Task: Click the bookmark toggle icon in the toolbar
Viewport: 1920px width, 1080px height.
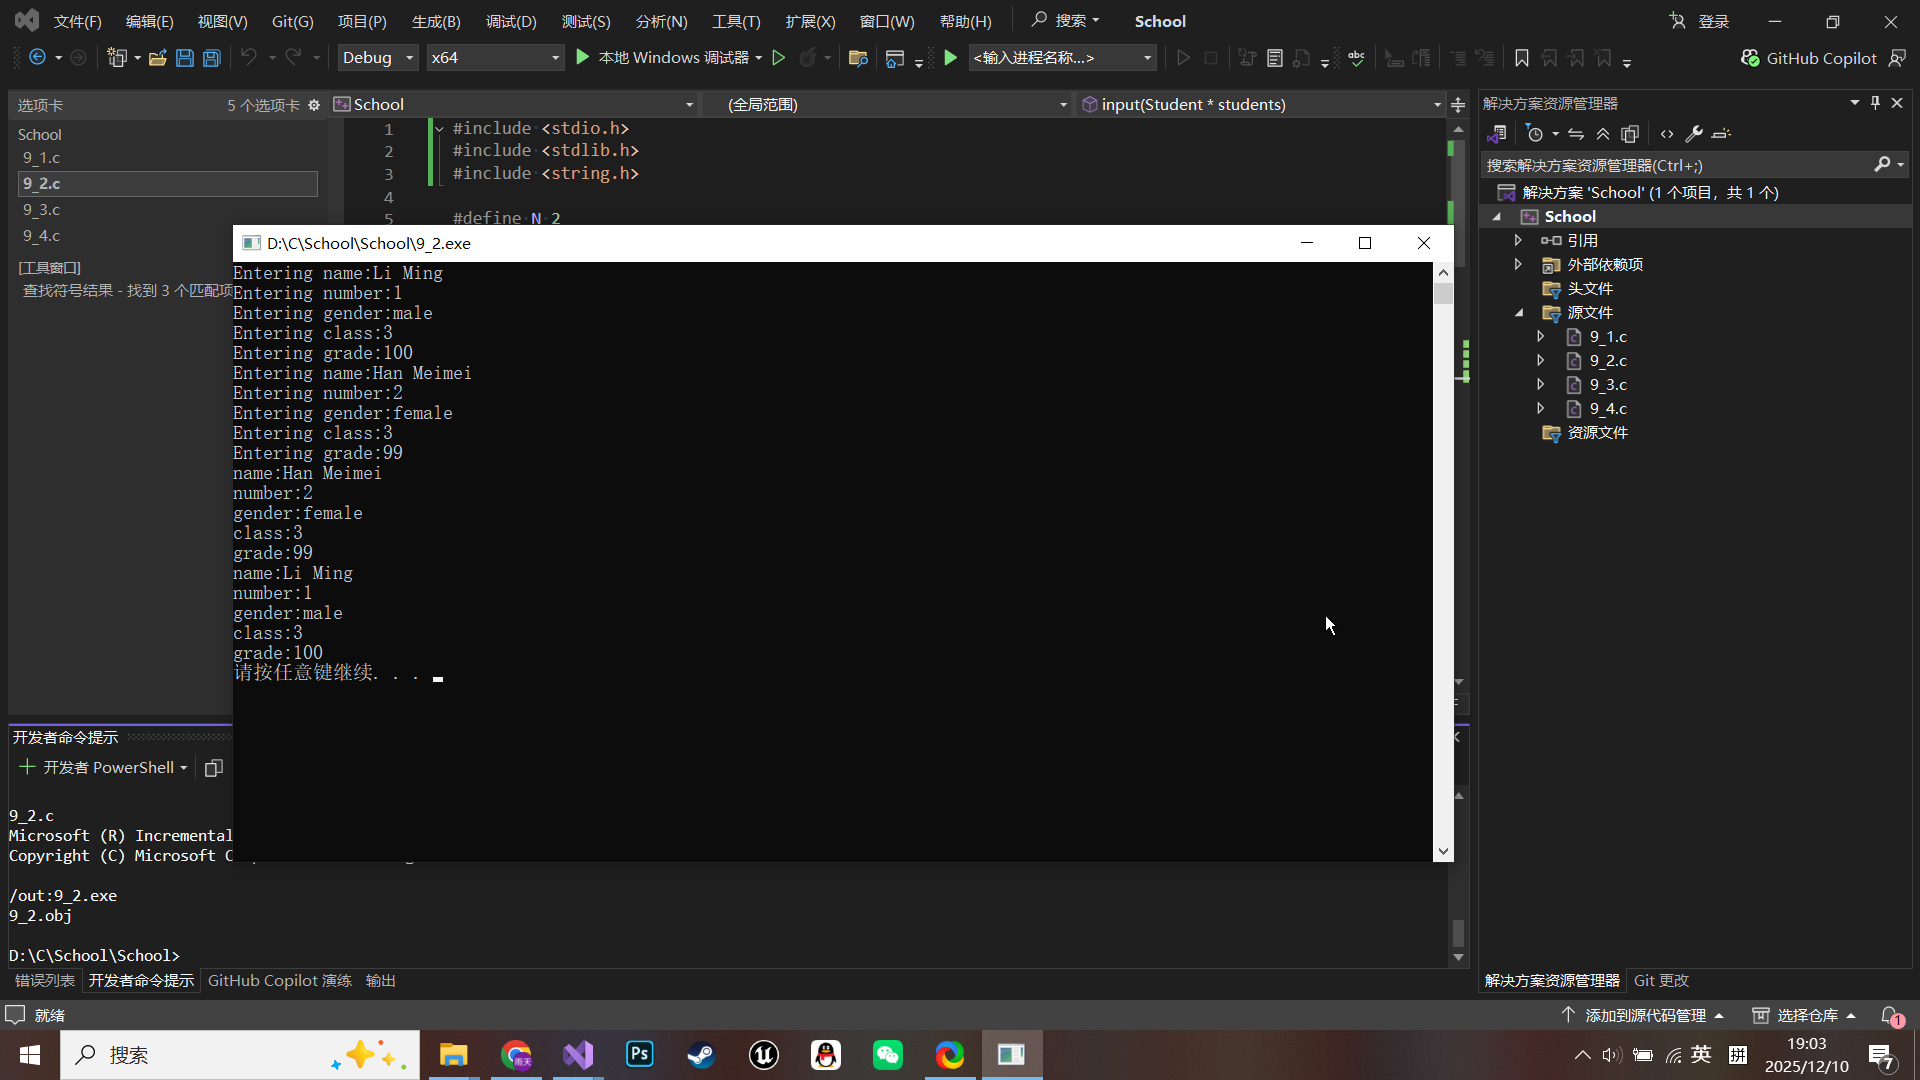Action: (x=1521, y=58)
